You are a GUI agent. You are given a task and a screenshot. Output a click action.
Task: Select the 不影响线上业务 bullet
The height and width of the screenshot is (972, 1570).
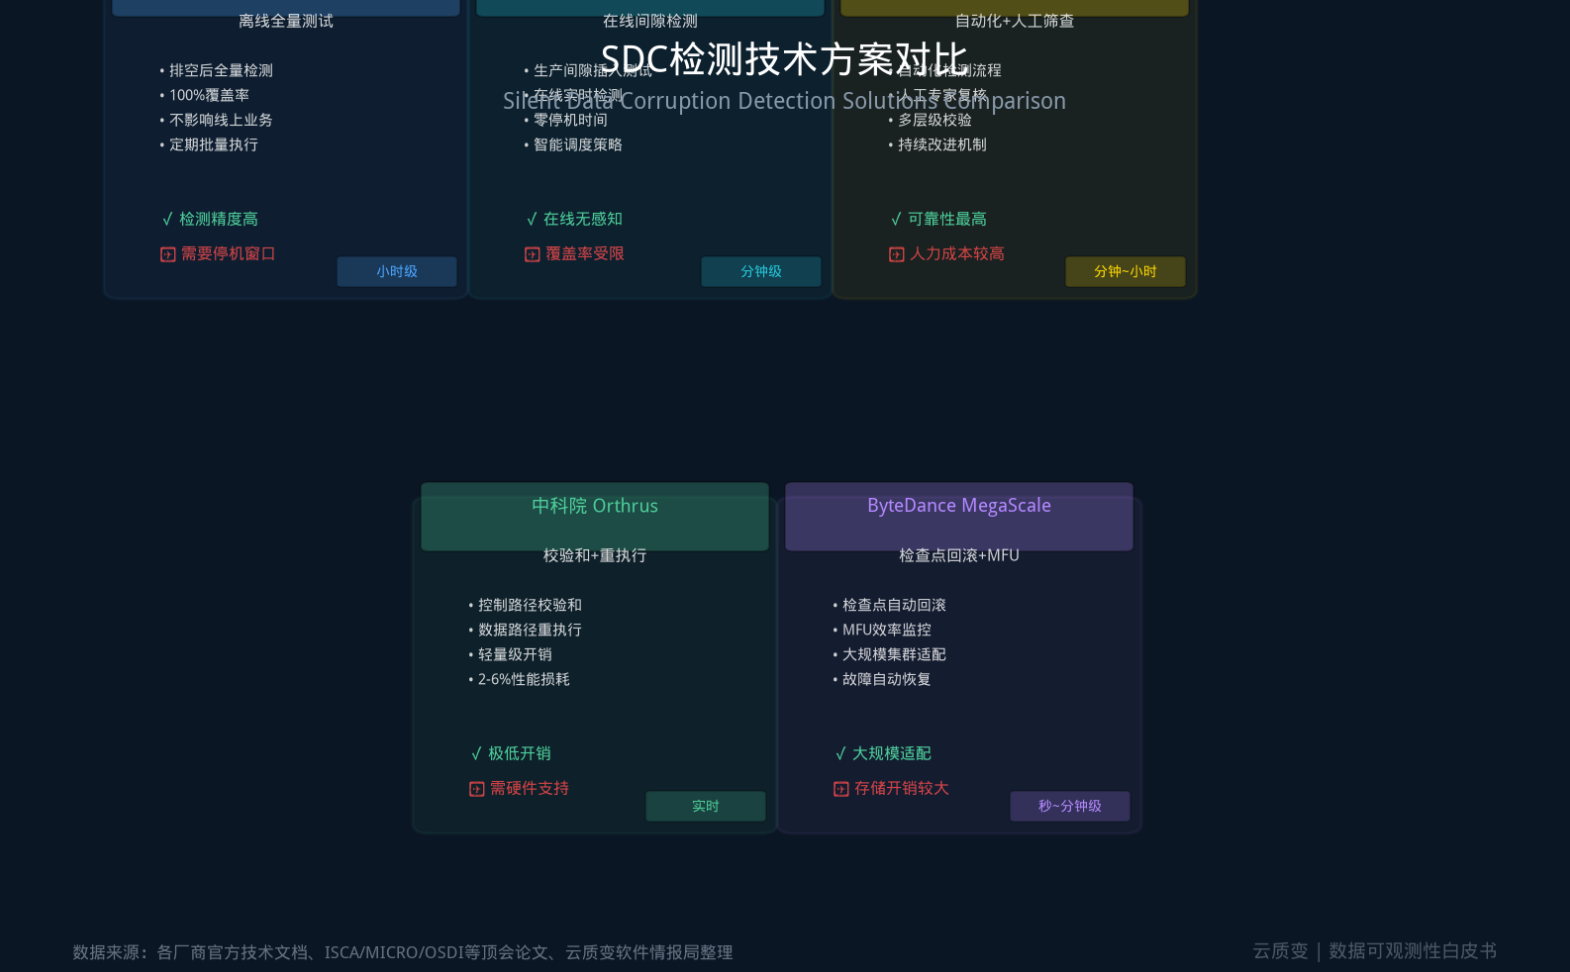point(216,120)
